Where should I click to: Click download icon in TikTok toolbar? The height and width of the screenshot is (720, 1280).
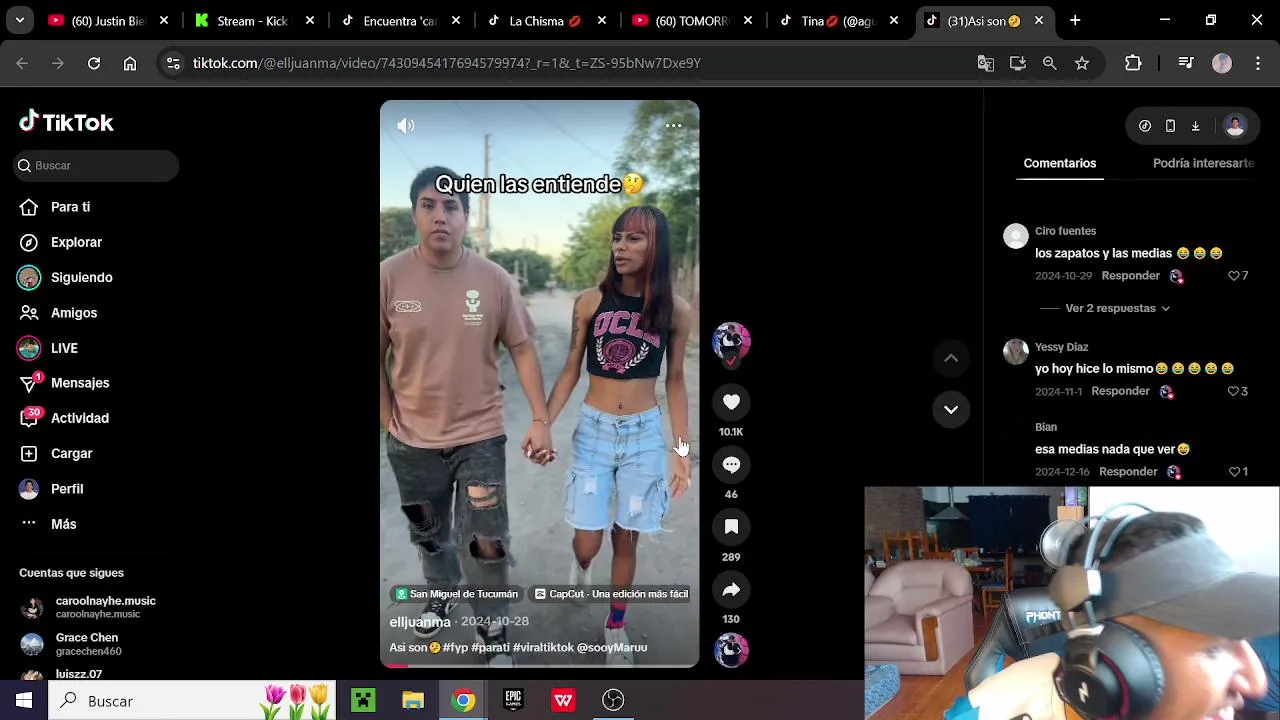(x=1195, y=126)
